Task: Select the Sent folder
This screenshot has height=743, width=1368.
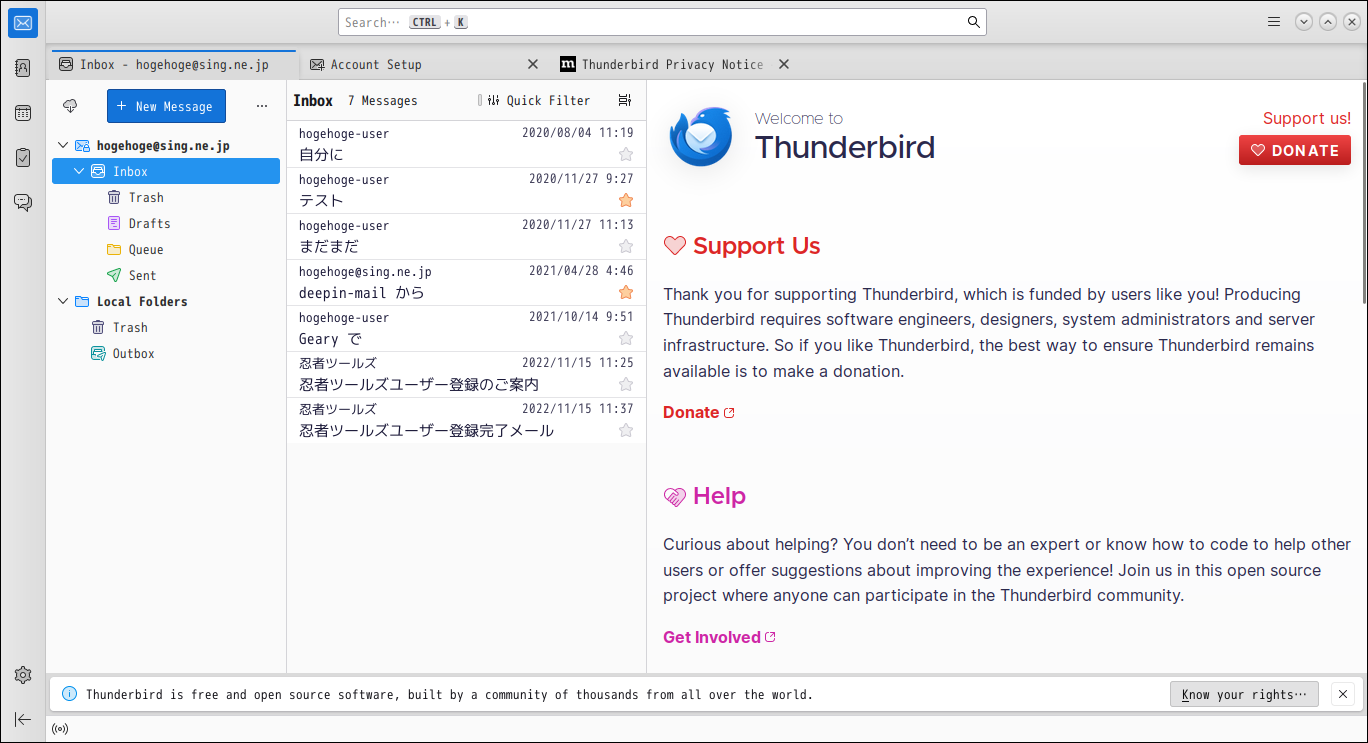Action: (x=166, y=276)
